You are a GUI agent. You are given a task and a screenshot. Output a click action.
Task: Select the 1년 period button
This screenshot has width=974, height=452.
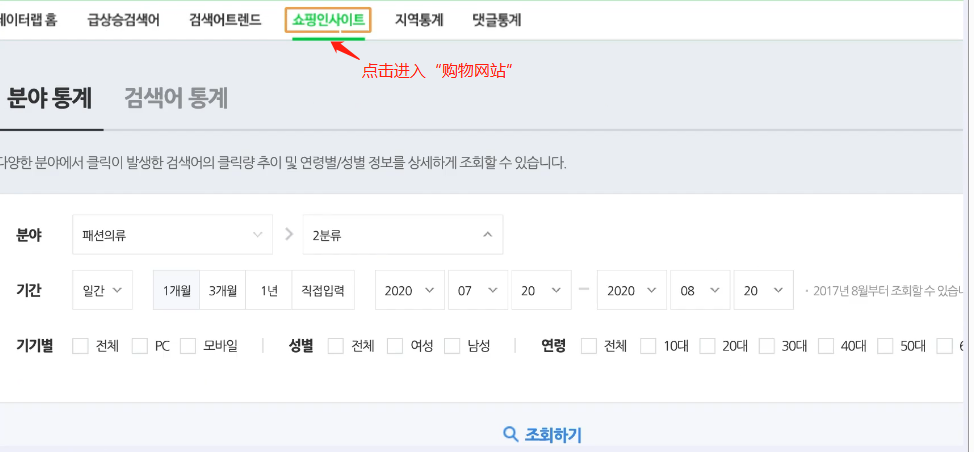[x=269, y=290]
